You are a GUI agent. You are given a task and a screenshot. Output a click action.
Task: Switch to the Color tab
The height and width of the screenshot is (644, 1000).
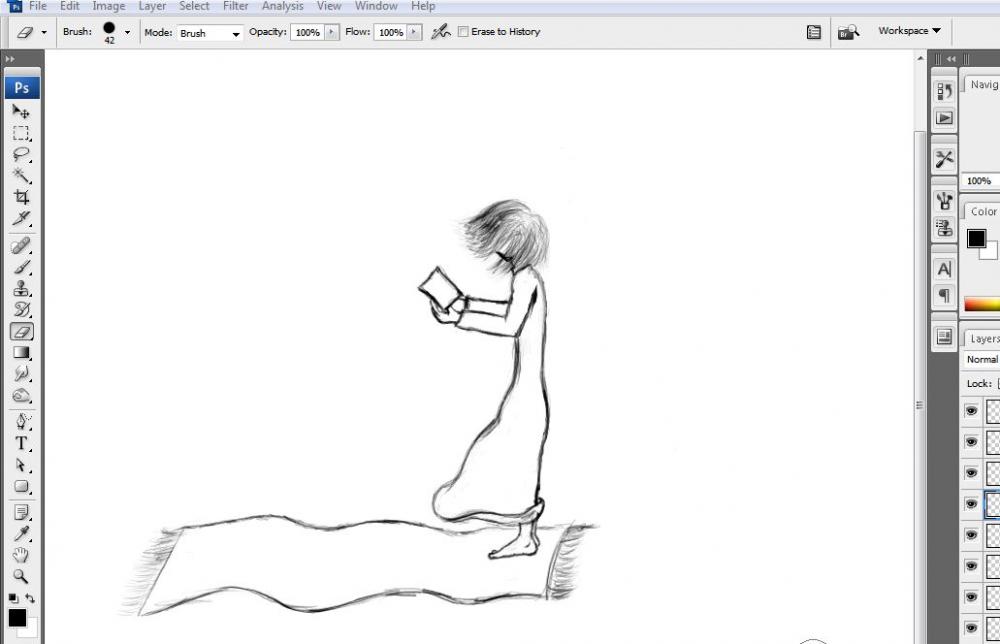983,211
